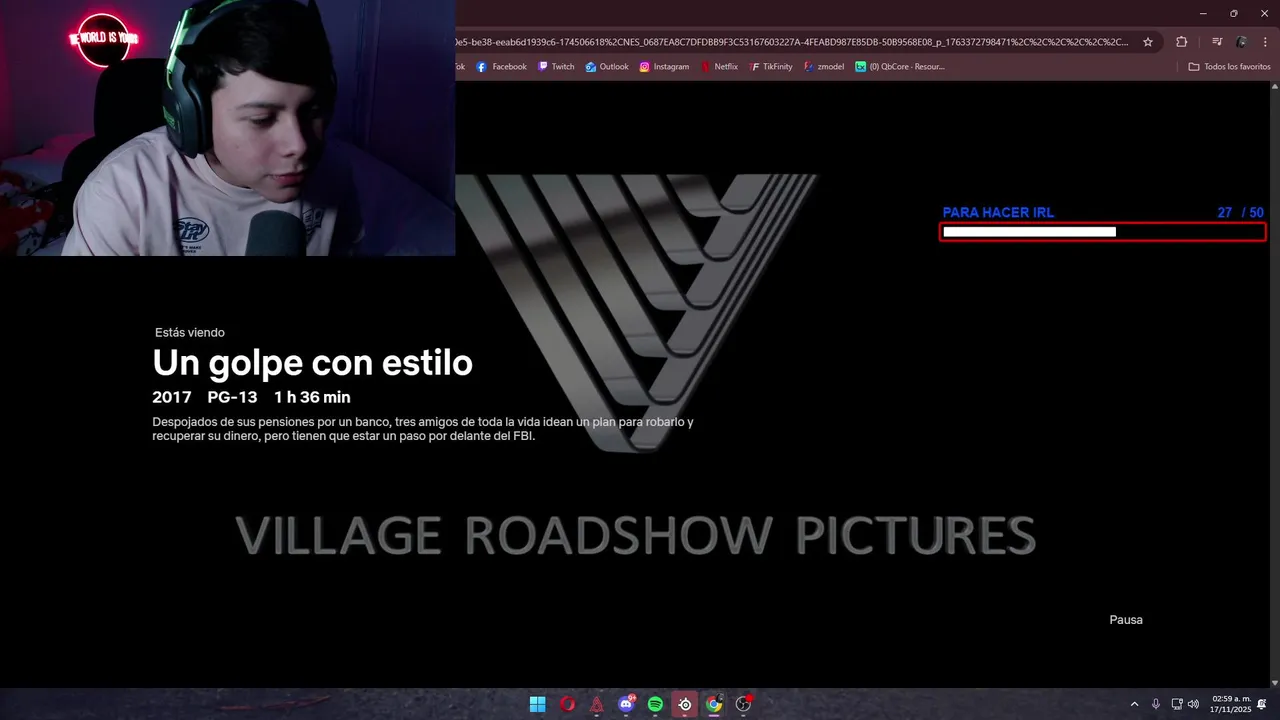Open the Twitch bookmark
1280x720 pixels.
click(x=556, y=67)
